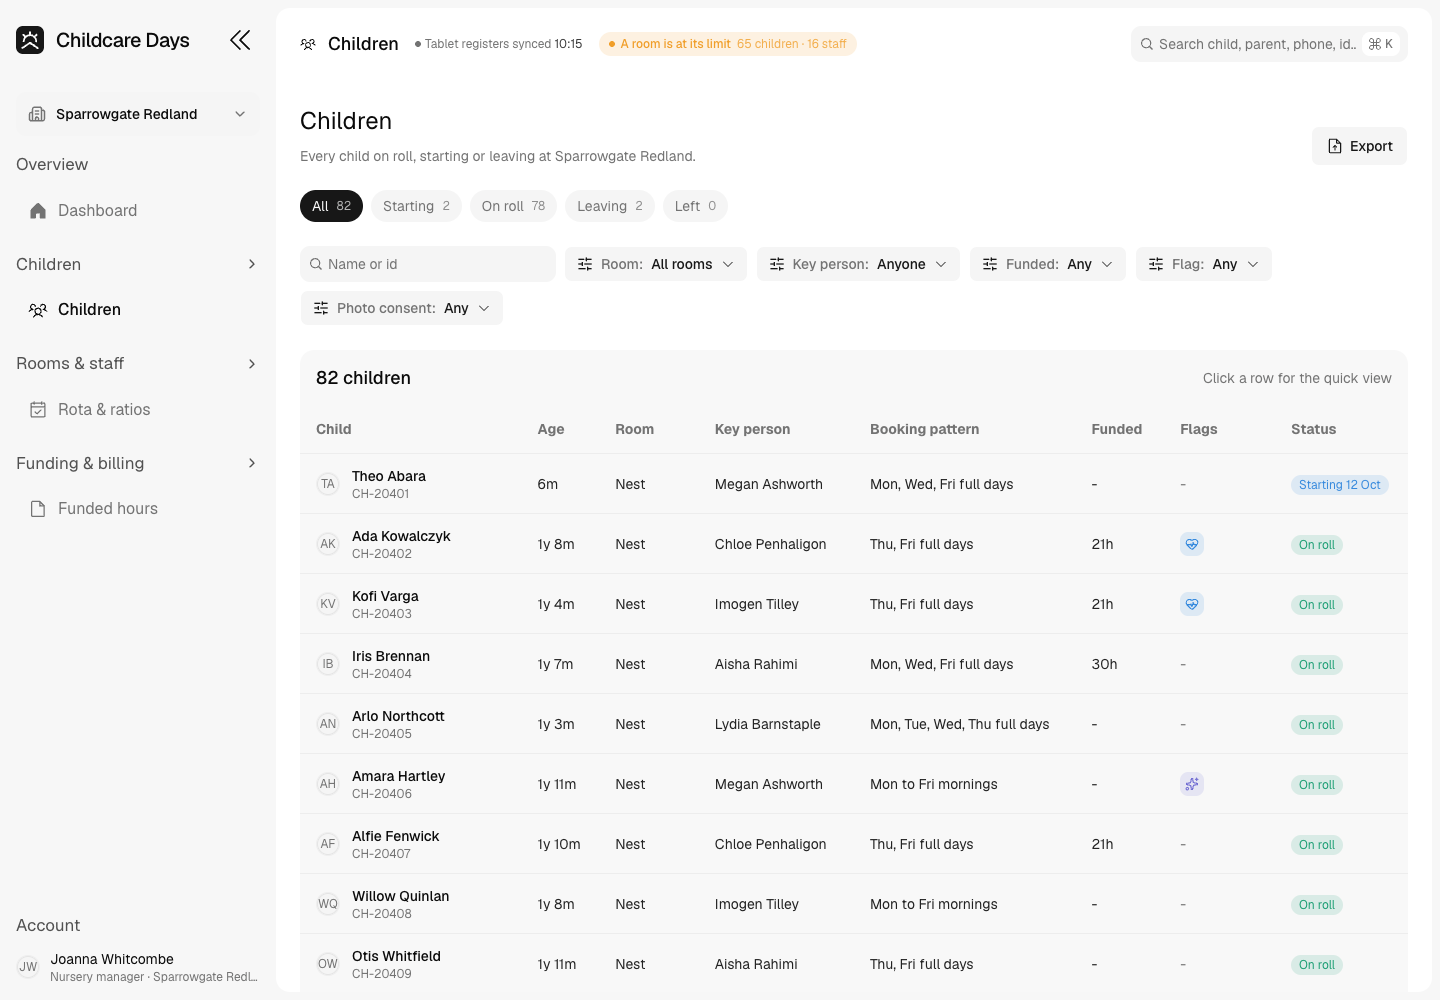Click the Children page header icon
Viewport: 1440px width, 1000px height.
[x=308, y=44]
